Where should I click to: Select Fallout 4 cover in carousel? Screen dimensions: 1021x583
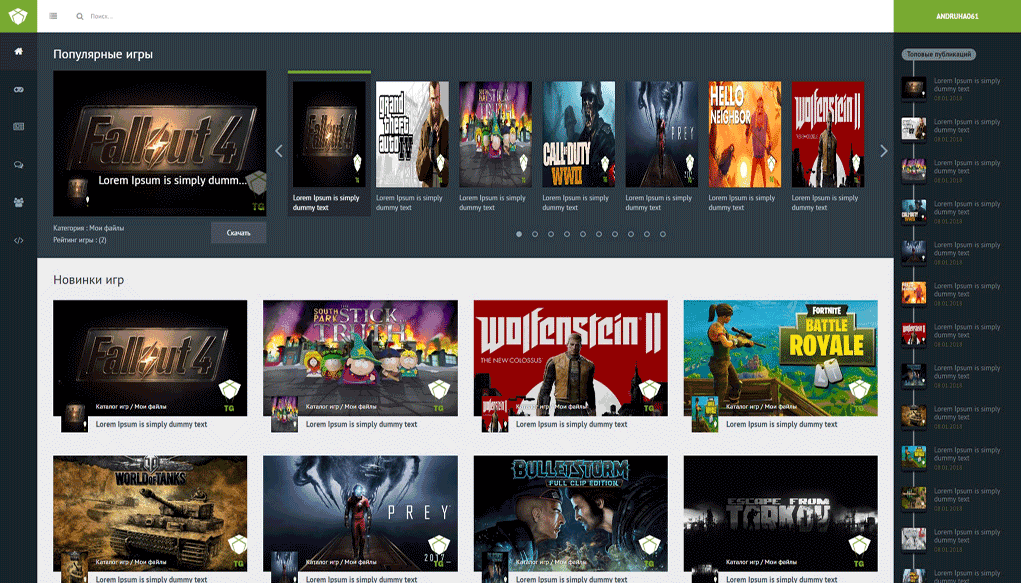click(329, 134)
